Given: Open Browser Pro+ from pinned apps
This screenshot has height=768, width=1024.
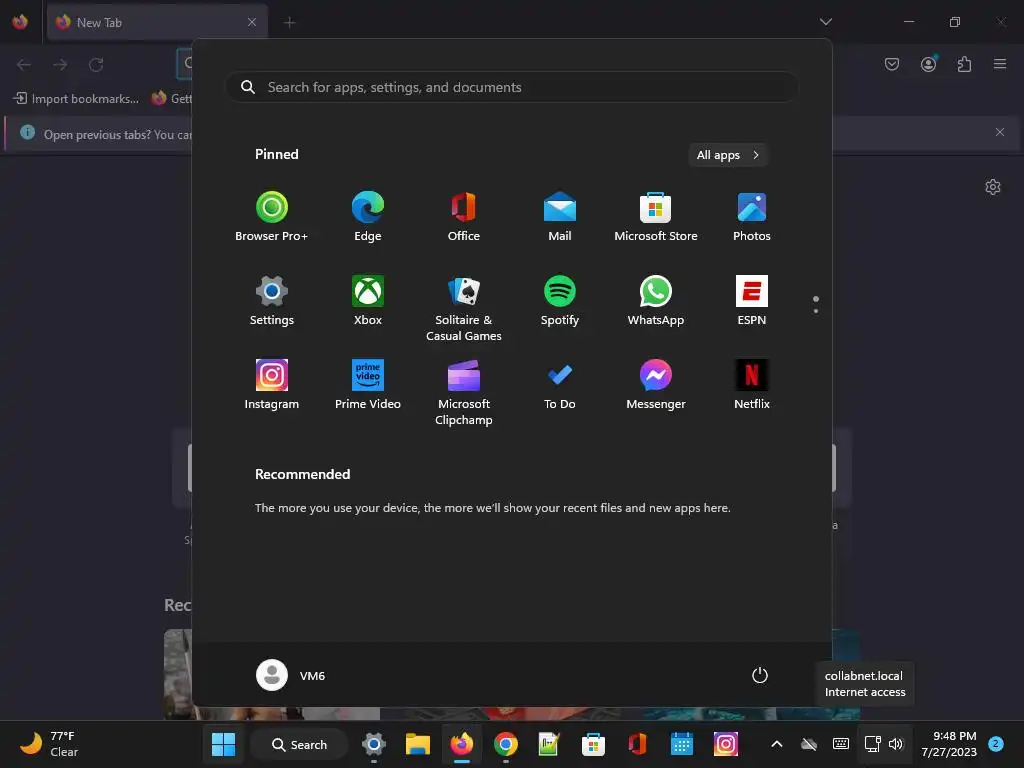Looking at the screenshot, I should point(272,217).
